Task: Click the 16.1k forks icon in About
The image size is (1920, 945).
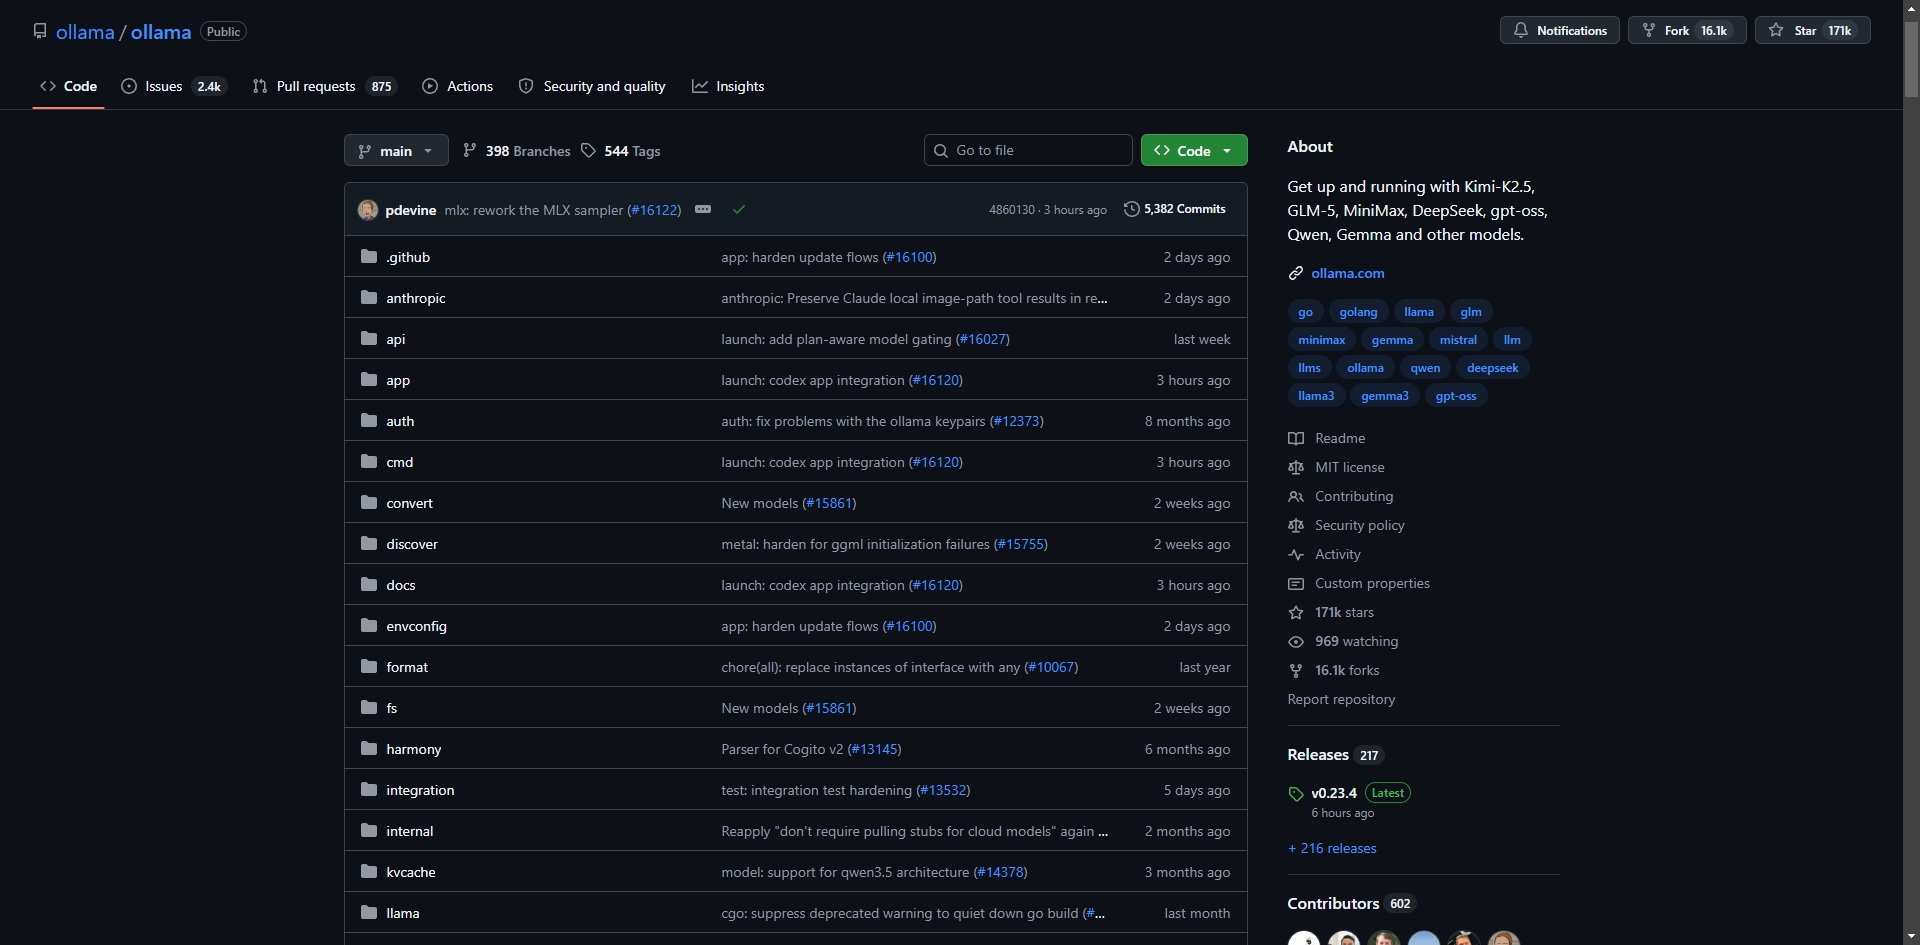Action: [x=1296, y=671]
